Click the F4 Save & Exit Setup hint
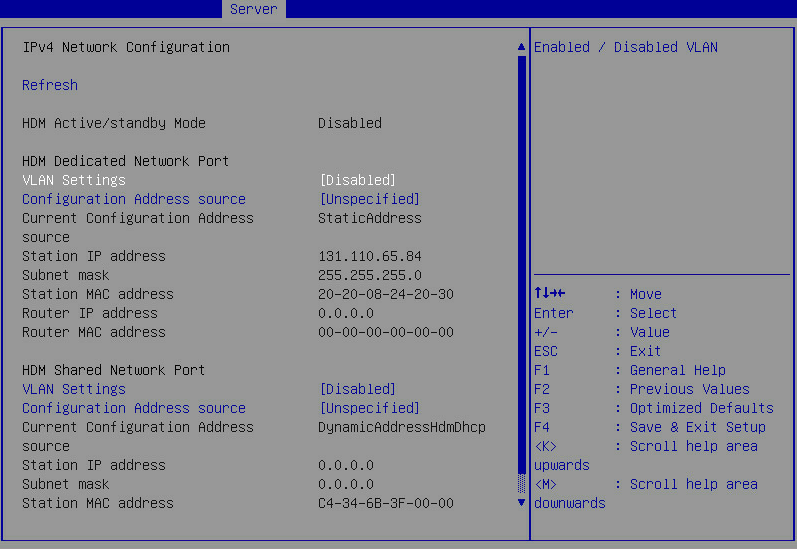 [x=650, y=427]
